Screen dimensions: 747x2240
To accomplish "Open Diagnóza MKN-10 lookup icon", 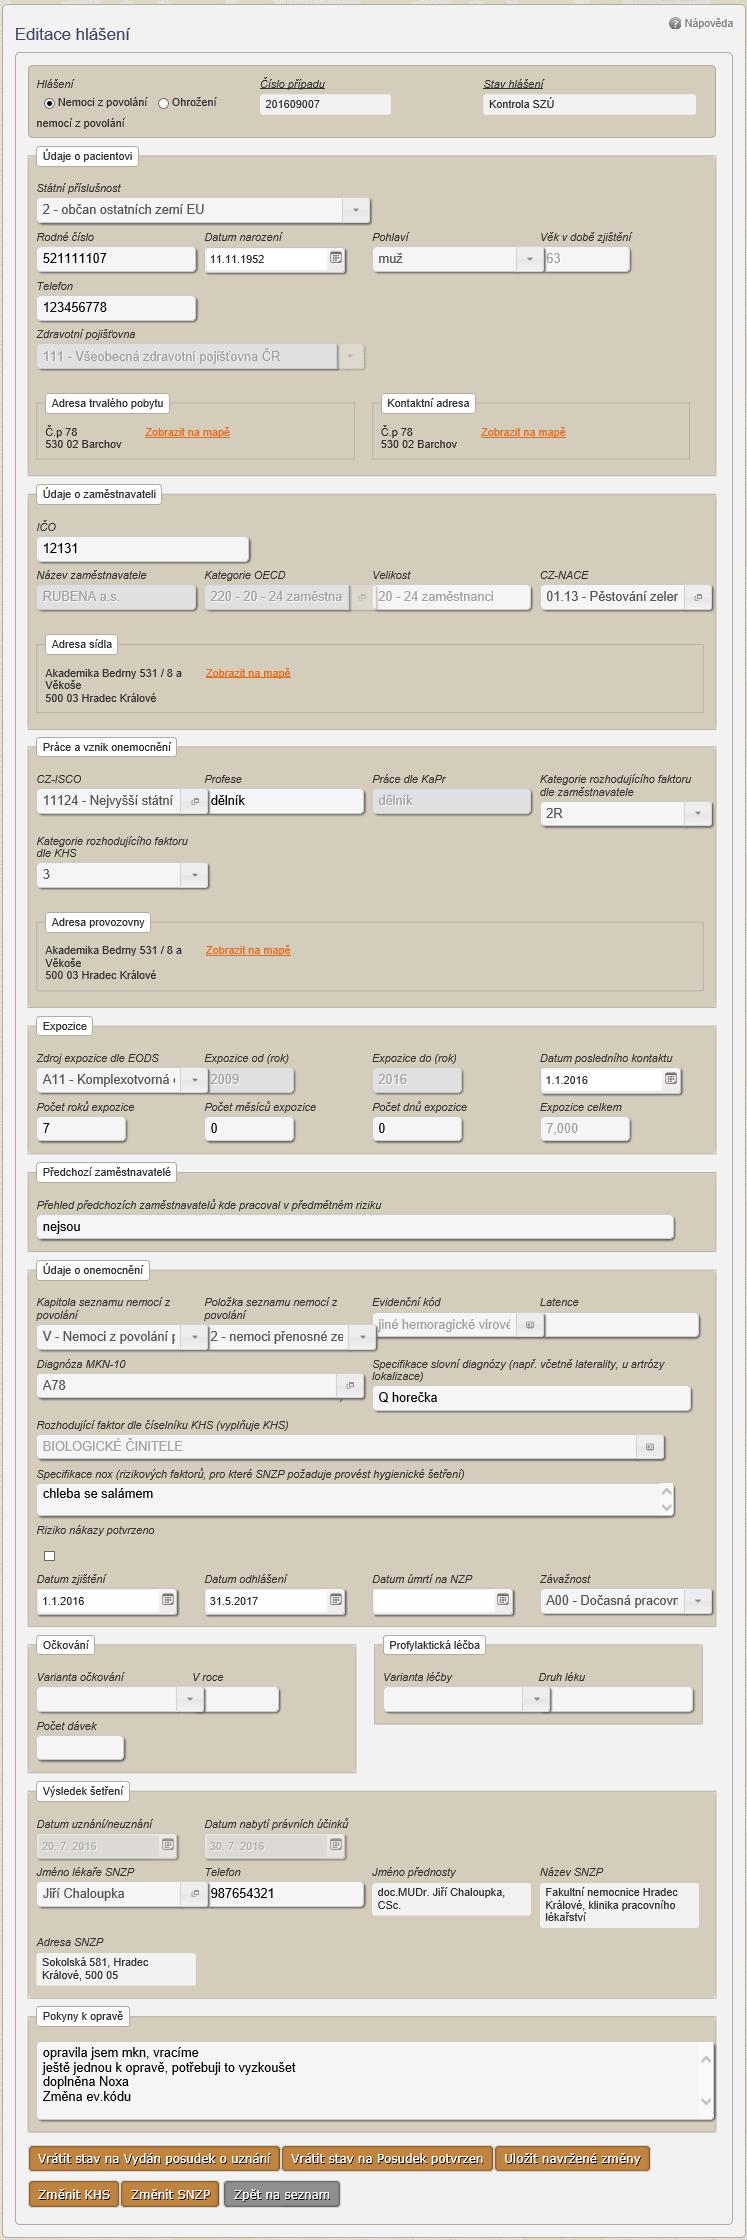I will (x=350, y=1385).
